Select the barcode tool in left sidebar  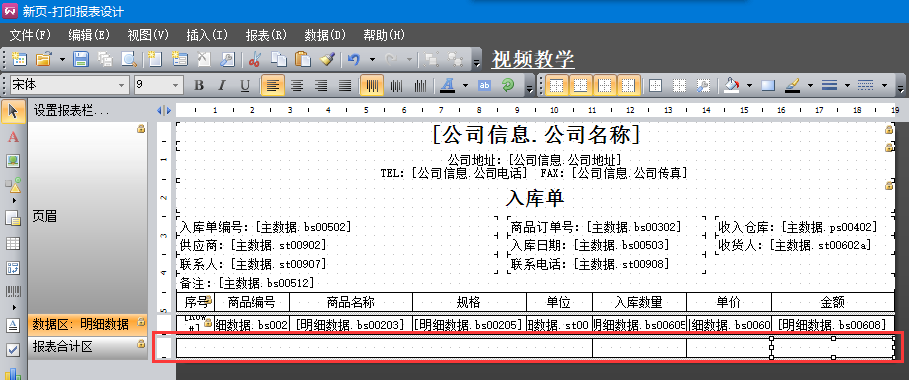click(x=13, y=291)
